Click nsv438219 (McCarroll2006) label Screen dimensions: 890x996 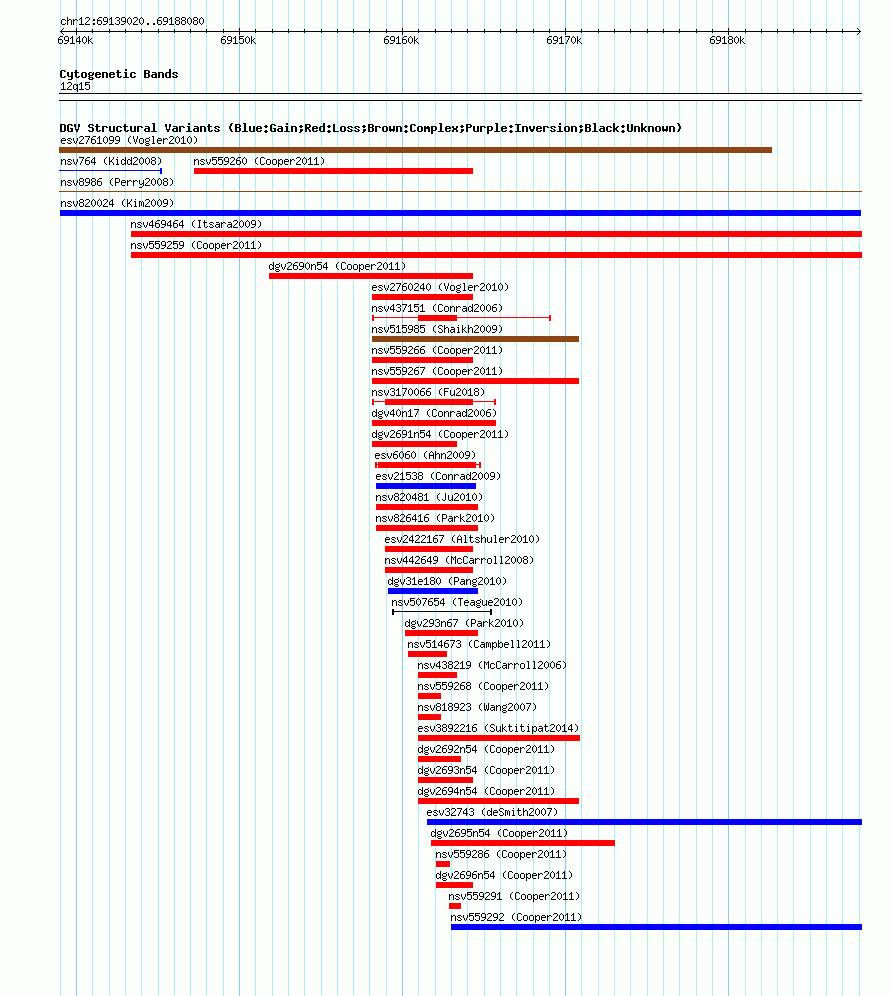(x=492, y=664)
